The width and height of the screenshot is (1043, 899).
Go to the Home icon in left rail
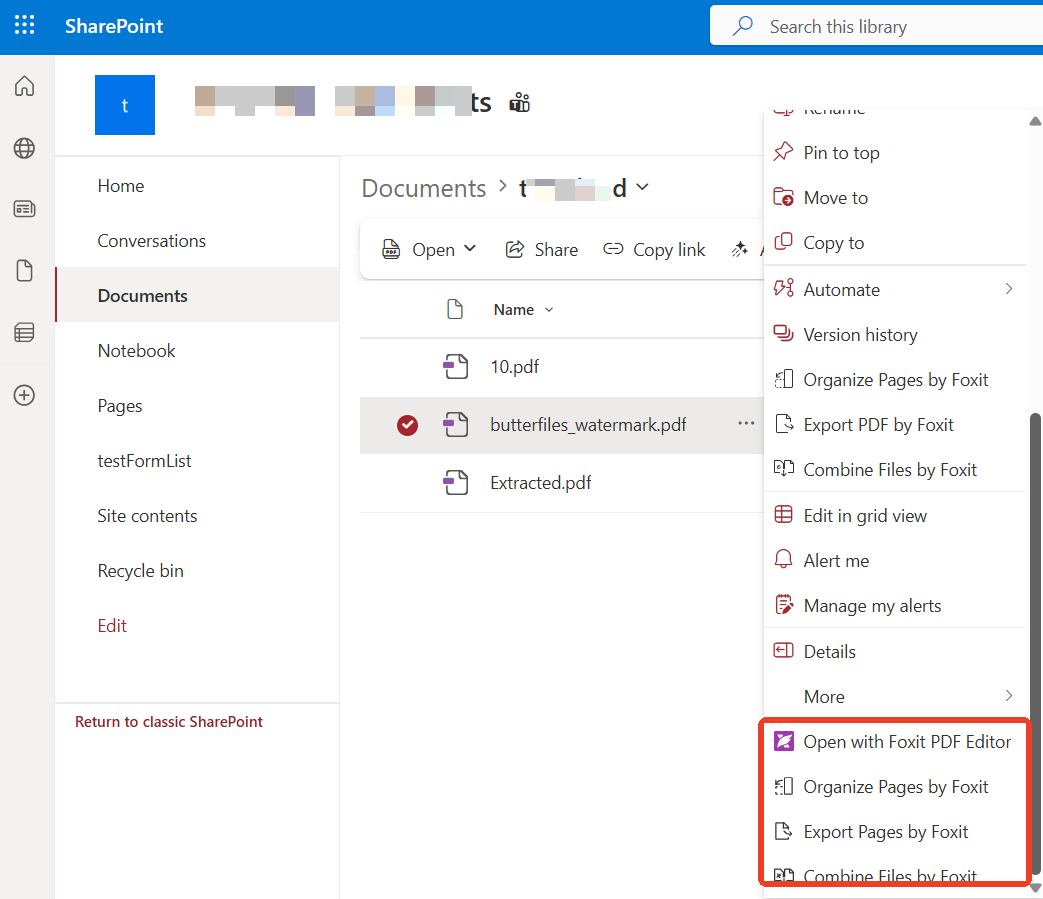tap(25, 86)
